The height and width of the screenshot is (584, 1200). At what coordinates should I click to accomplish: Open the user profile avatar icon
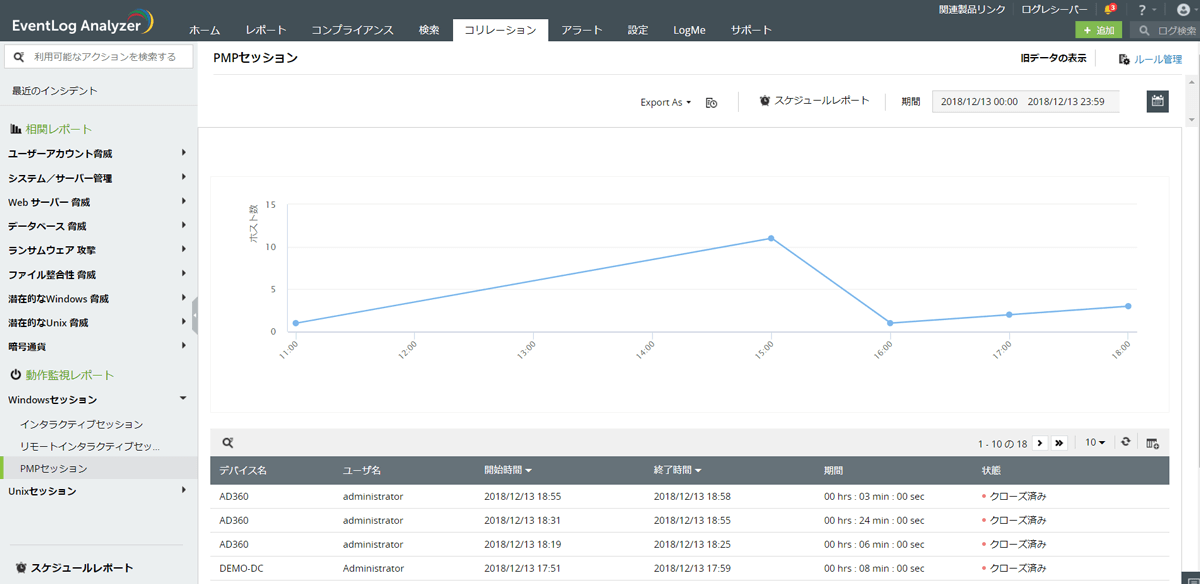point(1180,9)
